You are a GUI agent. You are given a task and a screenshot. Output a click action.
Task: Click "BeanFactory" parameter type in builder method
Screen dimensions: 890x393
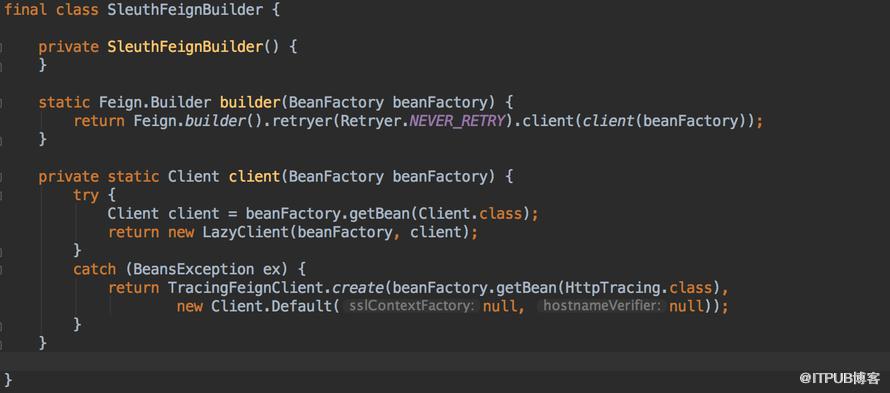click(x=336, y=102)
